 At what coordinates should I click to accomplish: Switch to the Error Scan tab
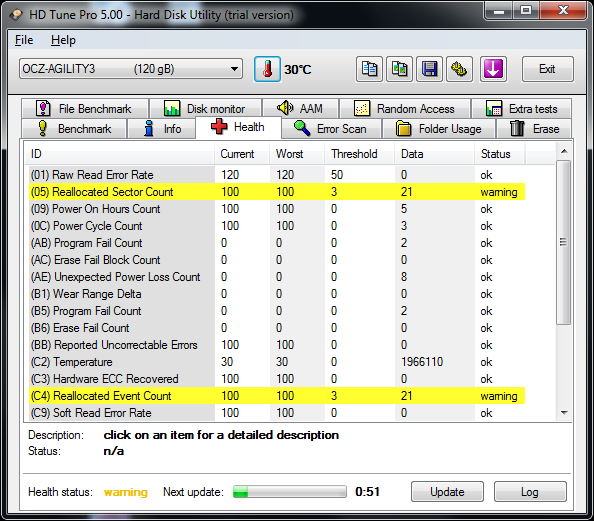point(331,129)
